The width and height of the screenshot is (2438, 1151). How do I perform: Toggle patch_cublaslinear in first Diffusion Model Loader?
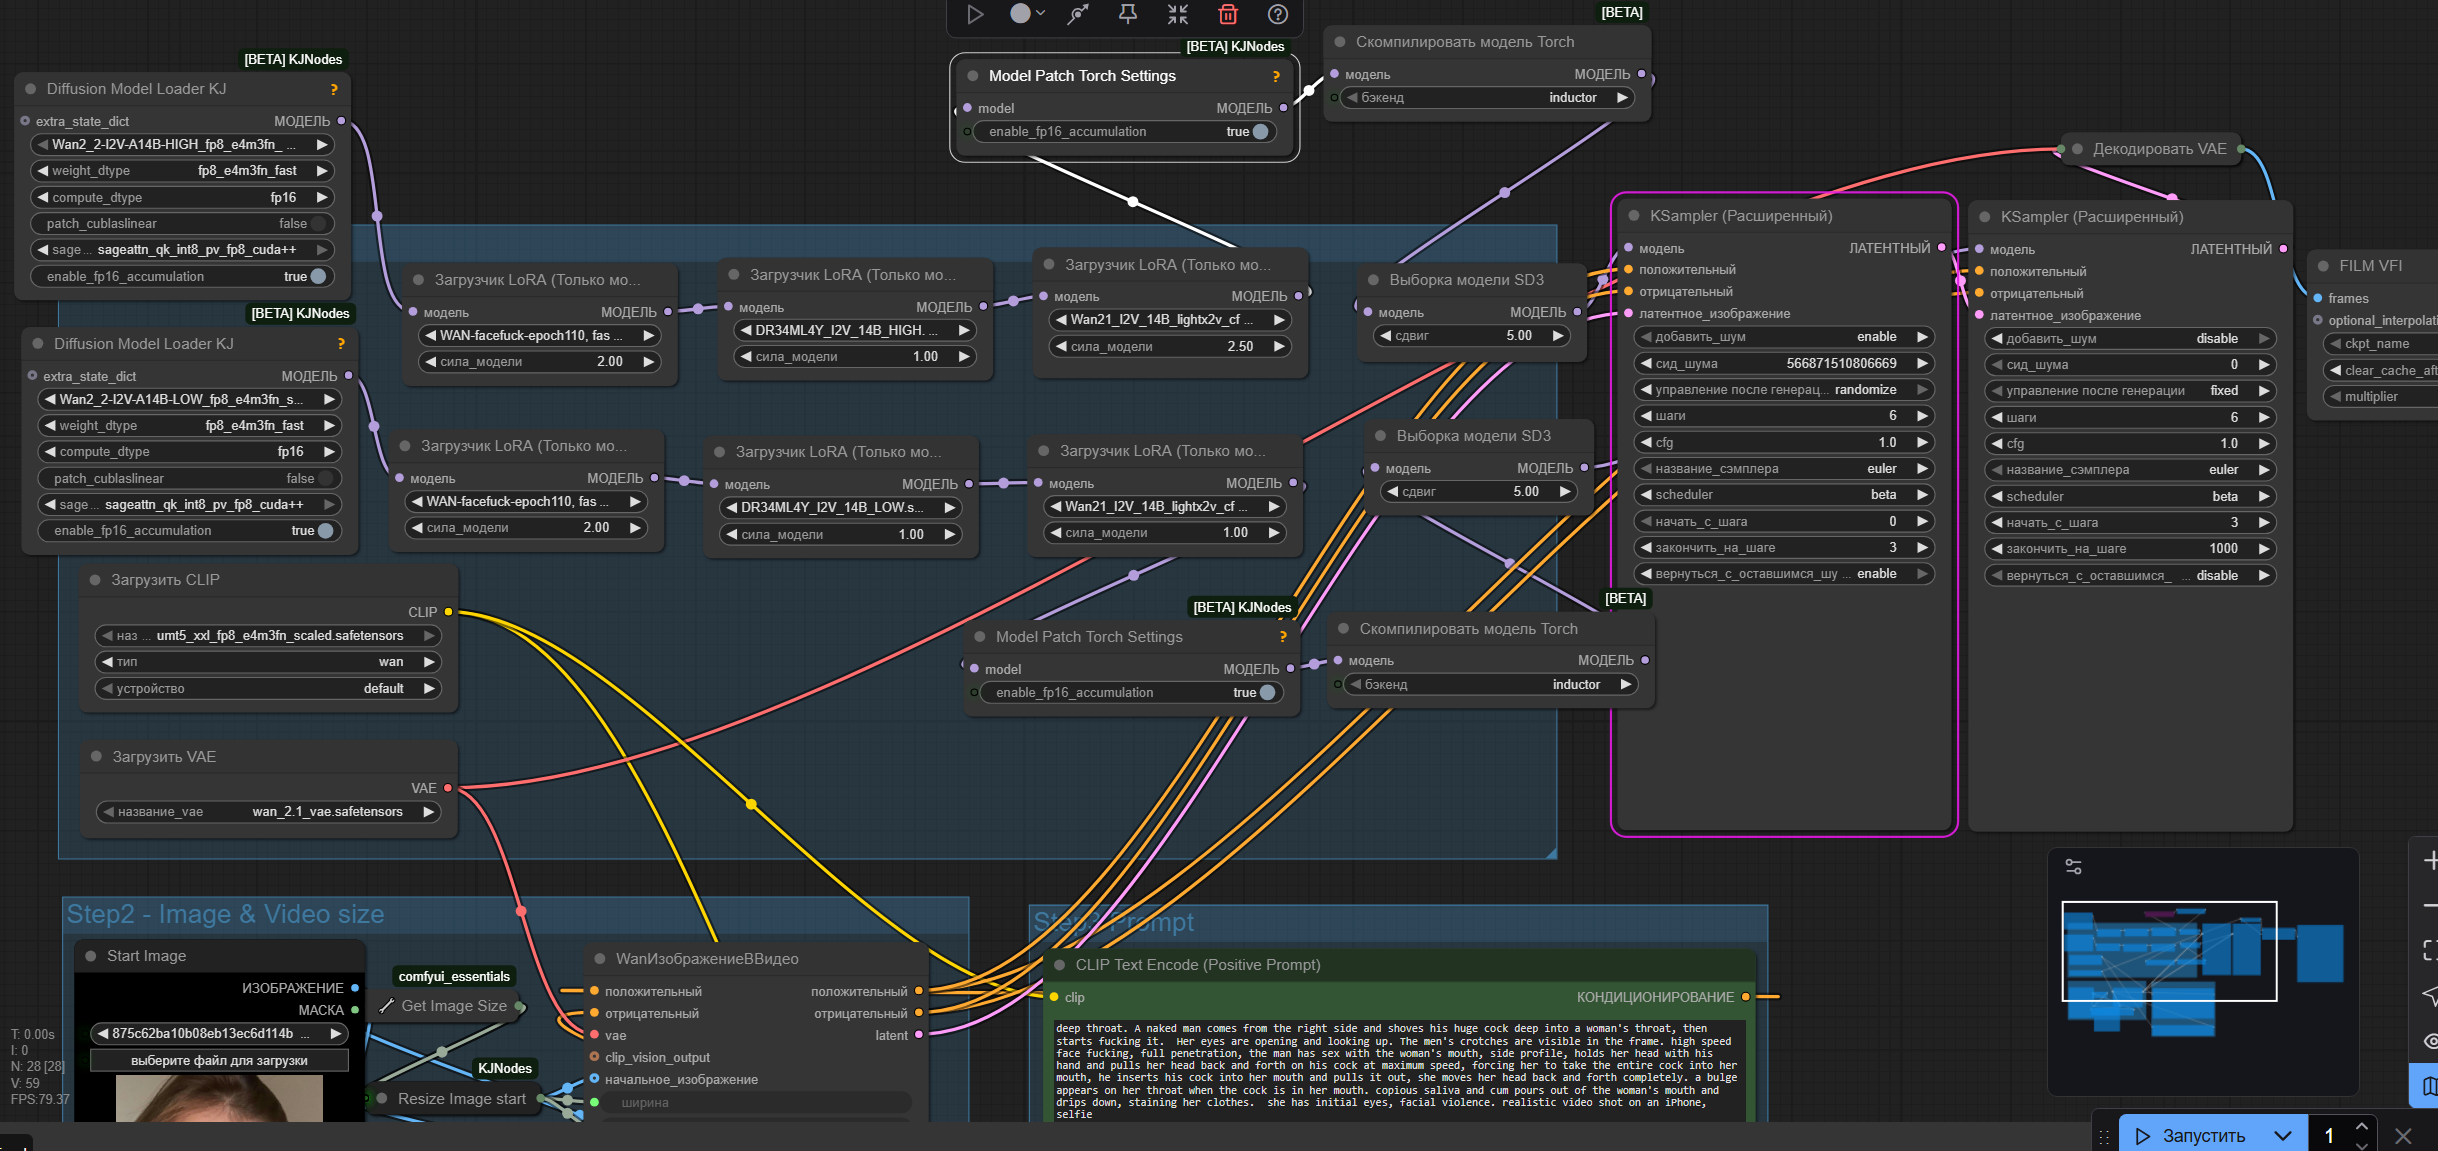[x=318, y=224]
